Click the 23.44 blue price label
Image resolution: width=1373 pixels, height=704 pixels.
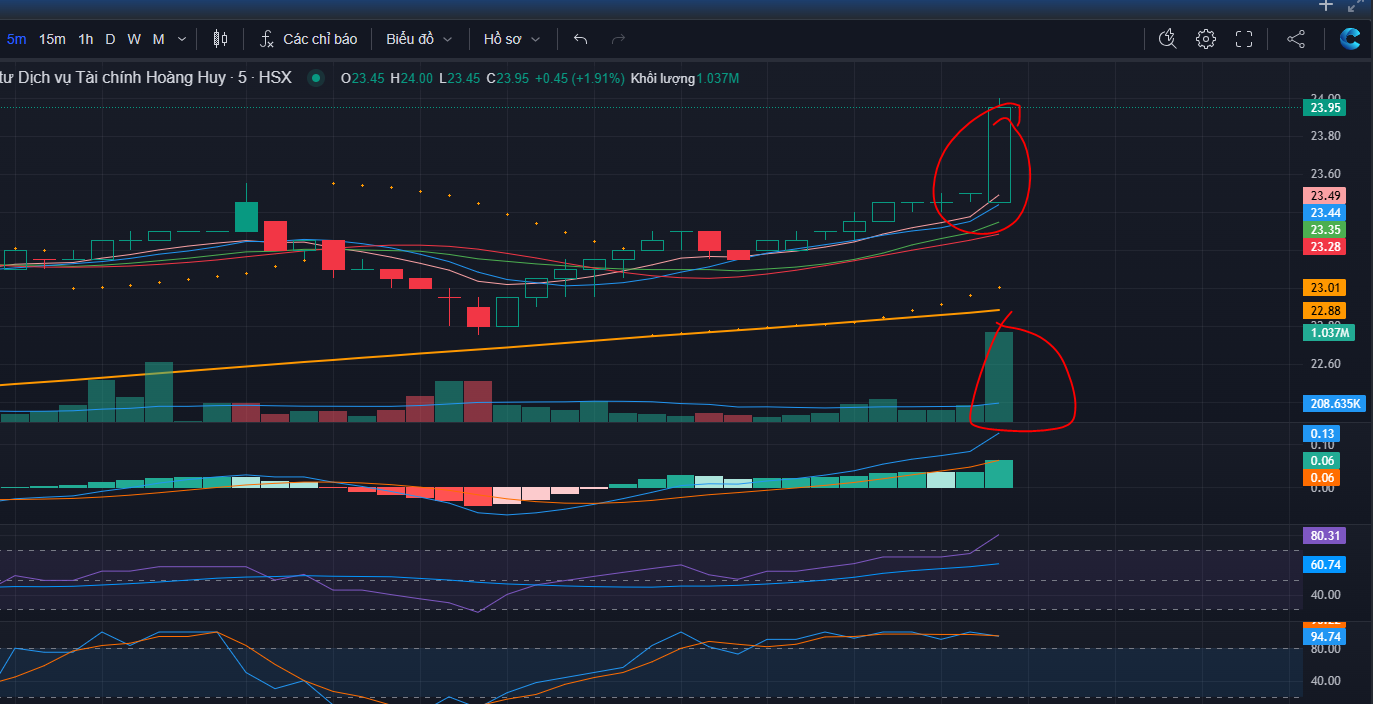[1325, 213]
